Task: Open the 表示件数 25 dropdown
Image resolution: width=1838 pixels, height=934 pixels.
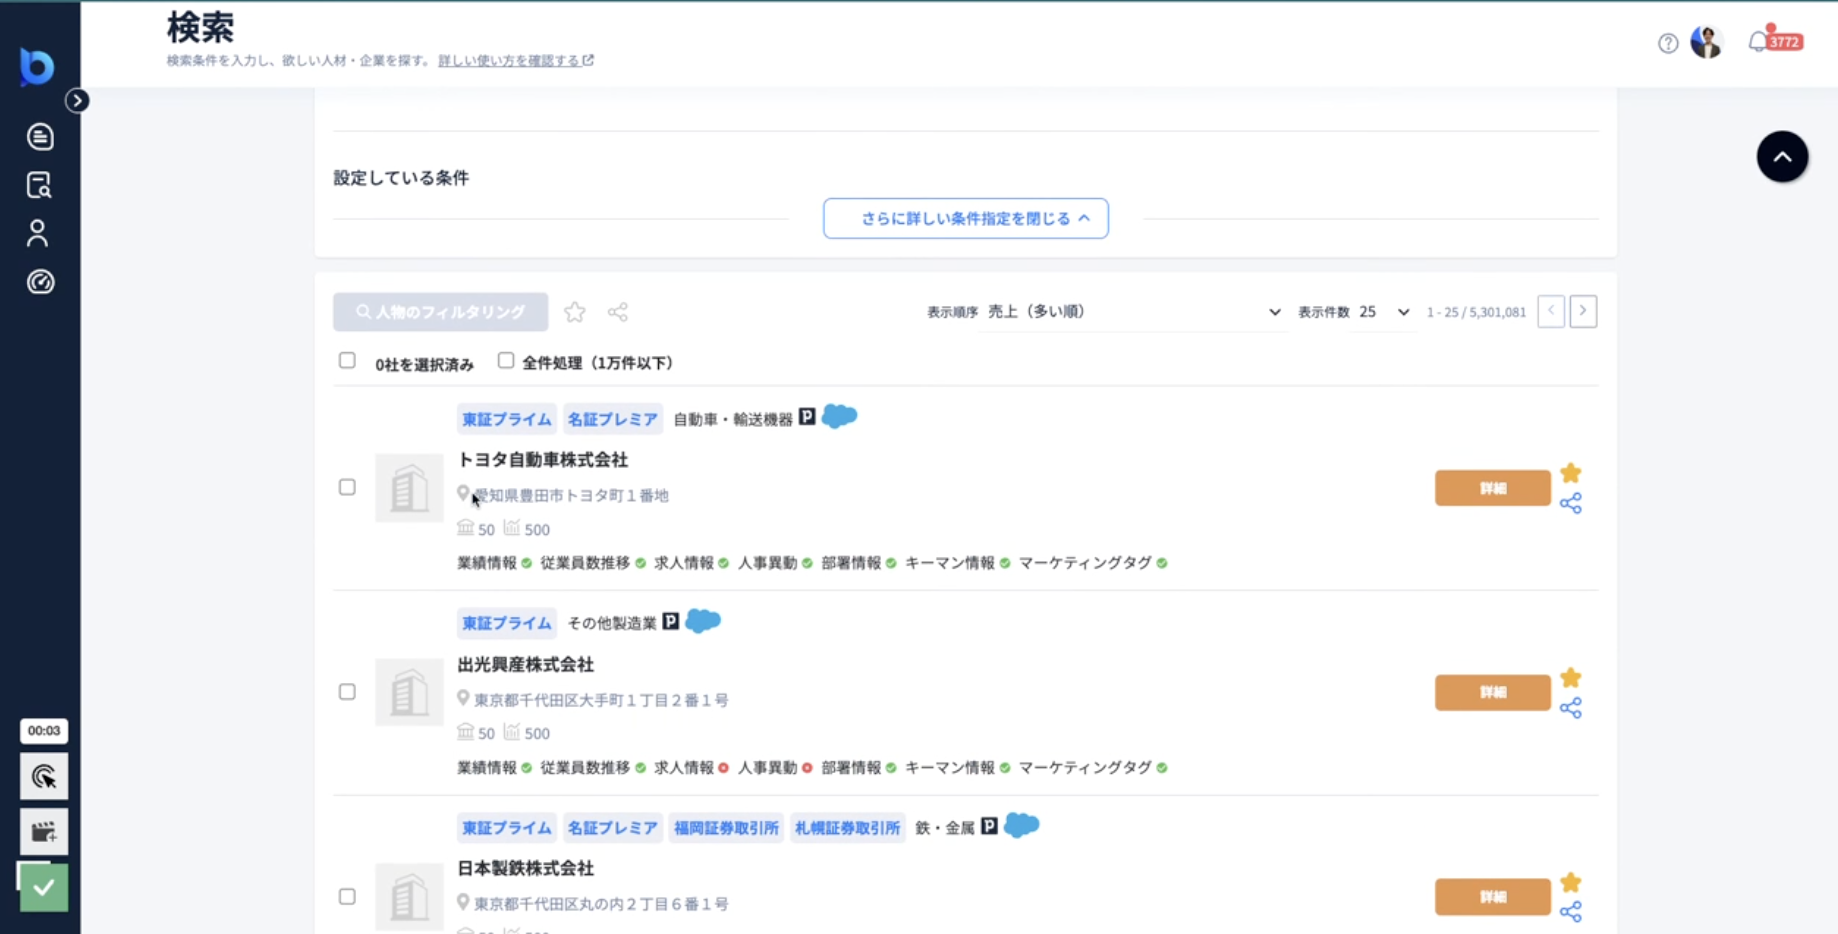Action: pos(1384,312)
